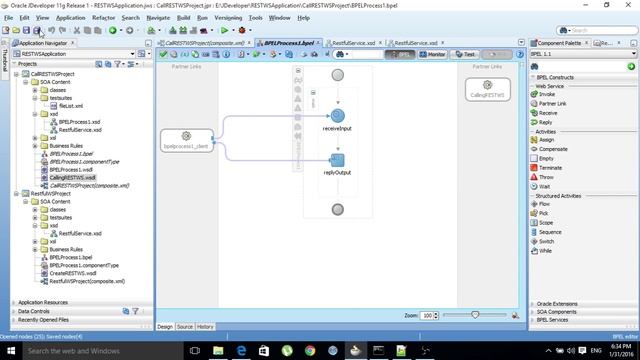Select the replyOutput activity on canvas
The height and width of the screenshot is (360, 640).
click(338, 160)
